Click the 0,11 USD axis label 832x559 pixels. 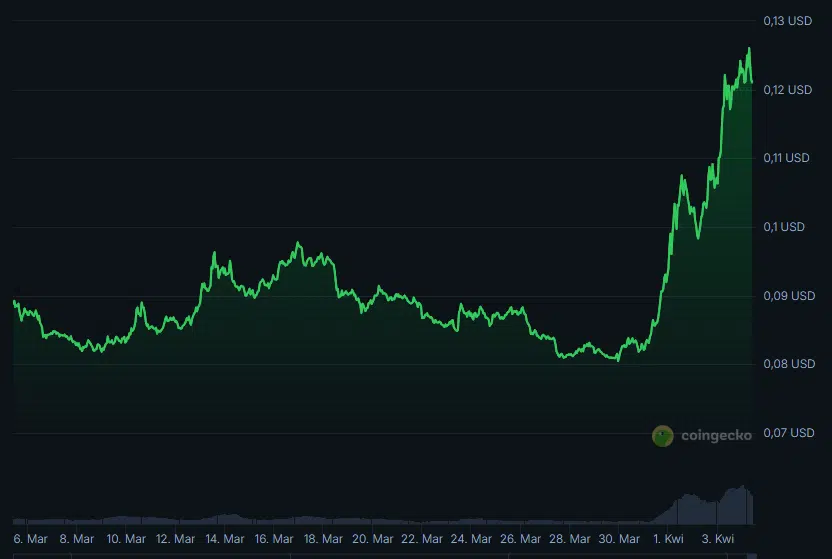pos(788,158)
